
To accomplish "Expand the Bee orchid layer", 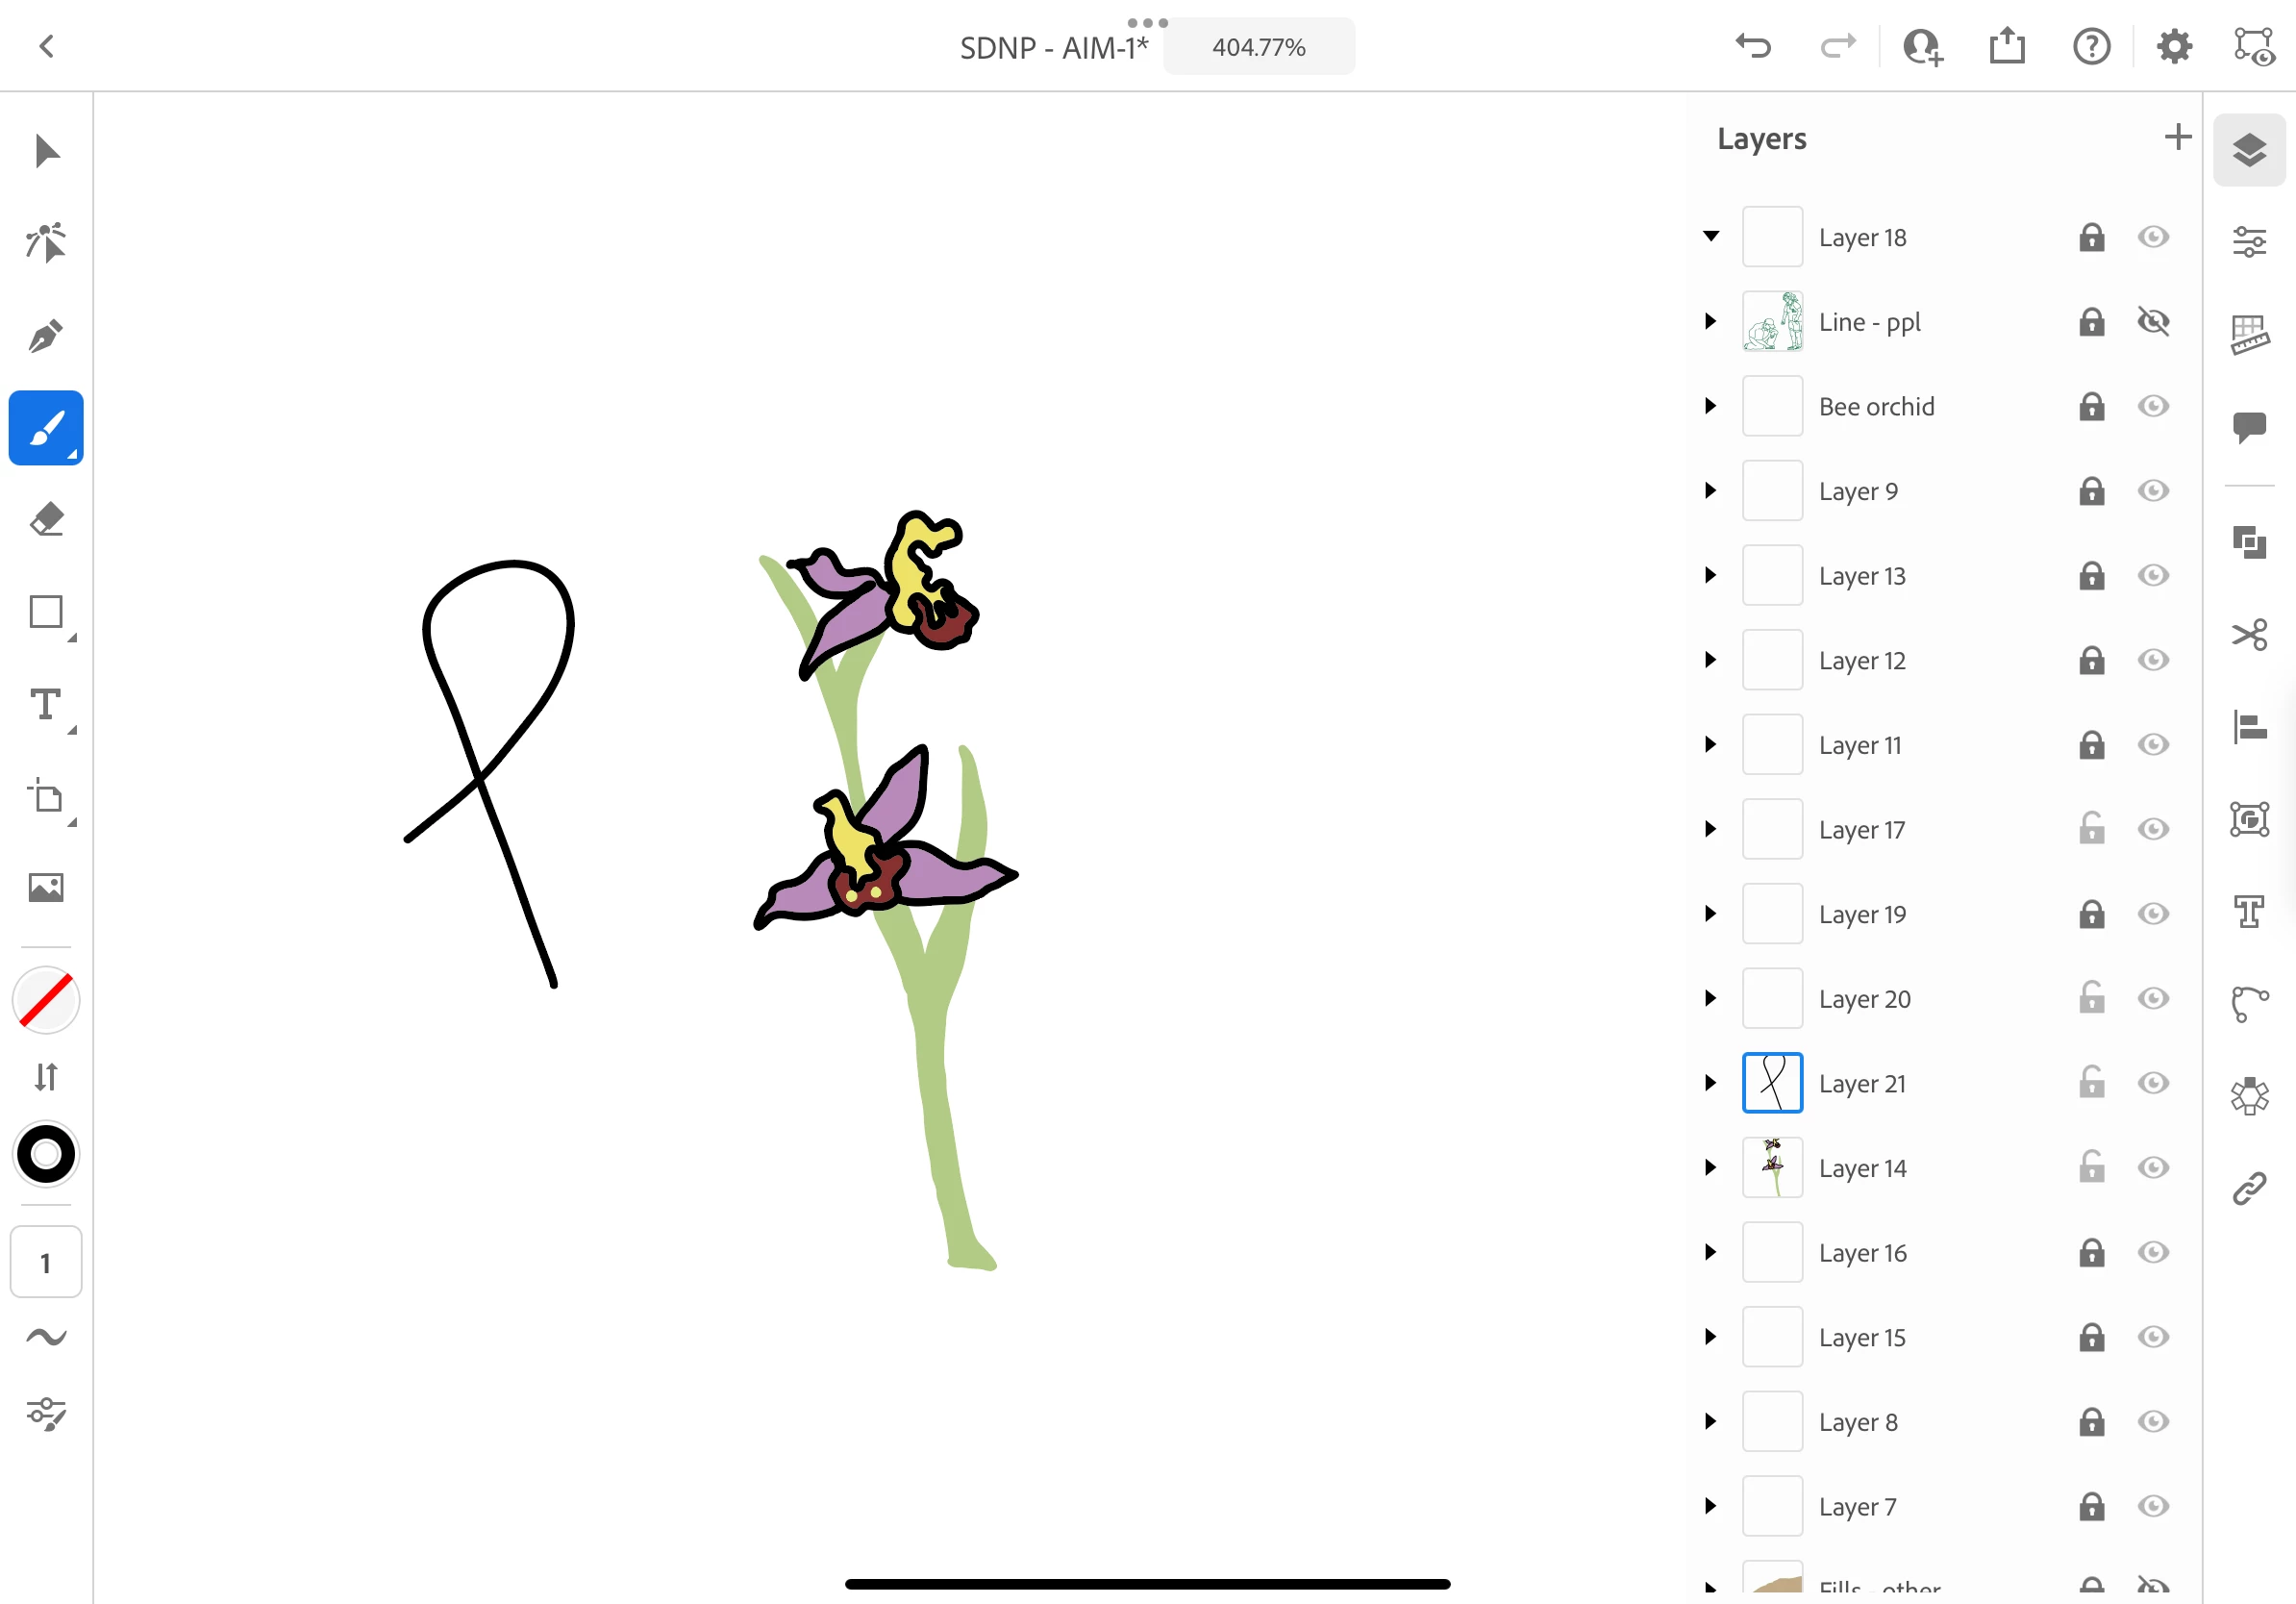I will [x=1711, y=407].
